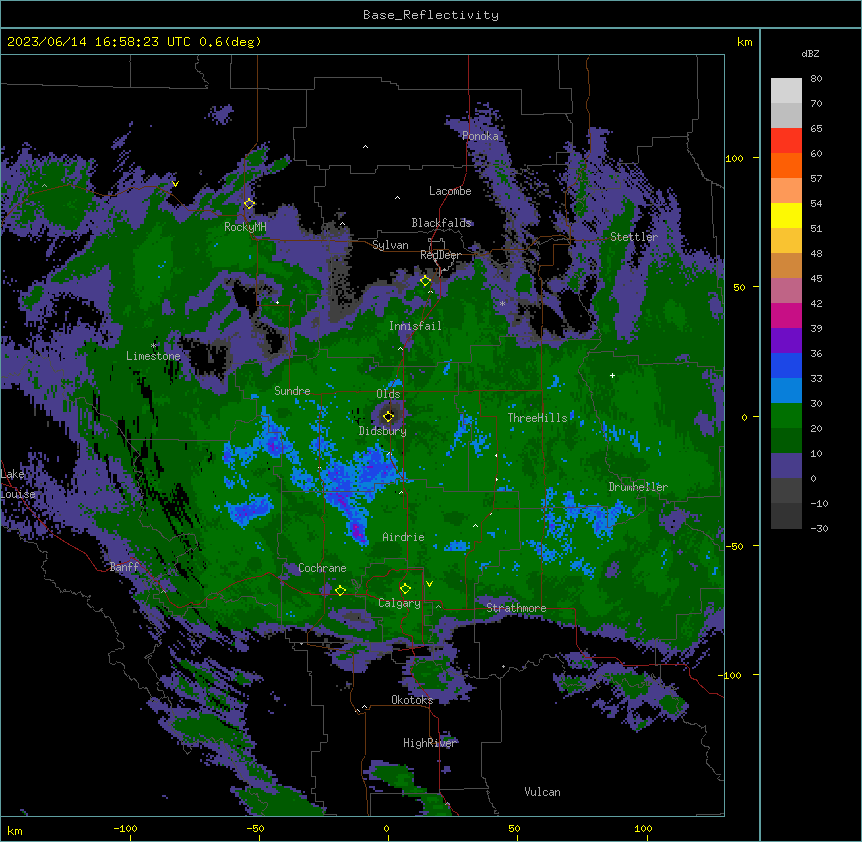The height and width of the screenshot is (842, 862).
Task: Click the Stettler city label
Action: pos(634,237)
